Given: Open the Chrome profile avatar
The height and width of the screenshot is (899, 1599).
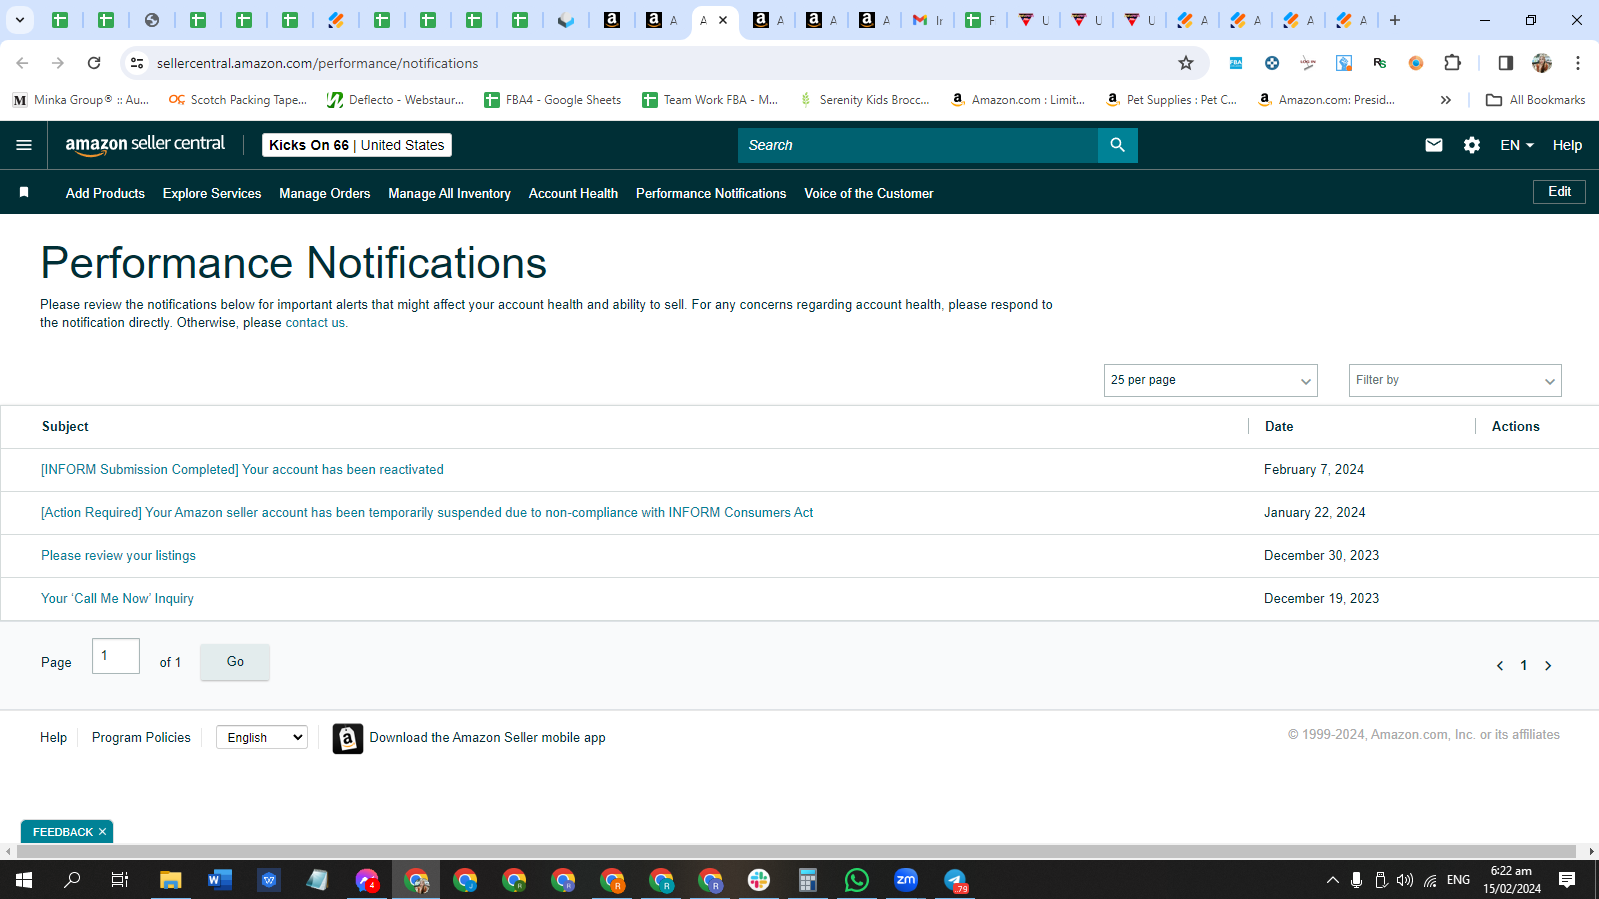Looking at the screenshot, I should (x=1541, y=63).
